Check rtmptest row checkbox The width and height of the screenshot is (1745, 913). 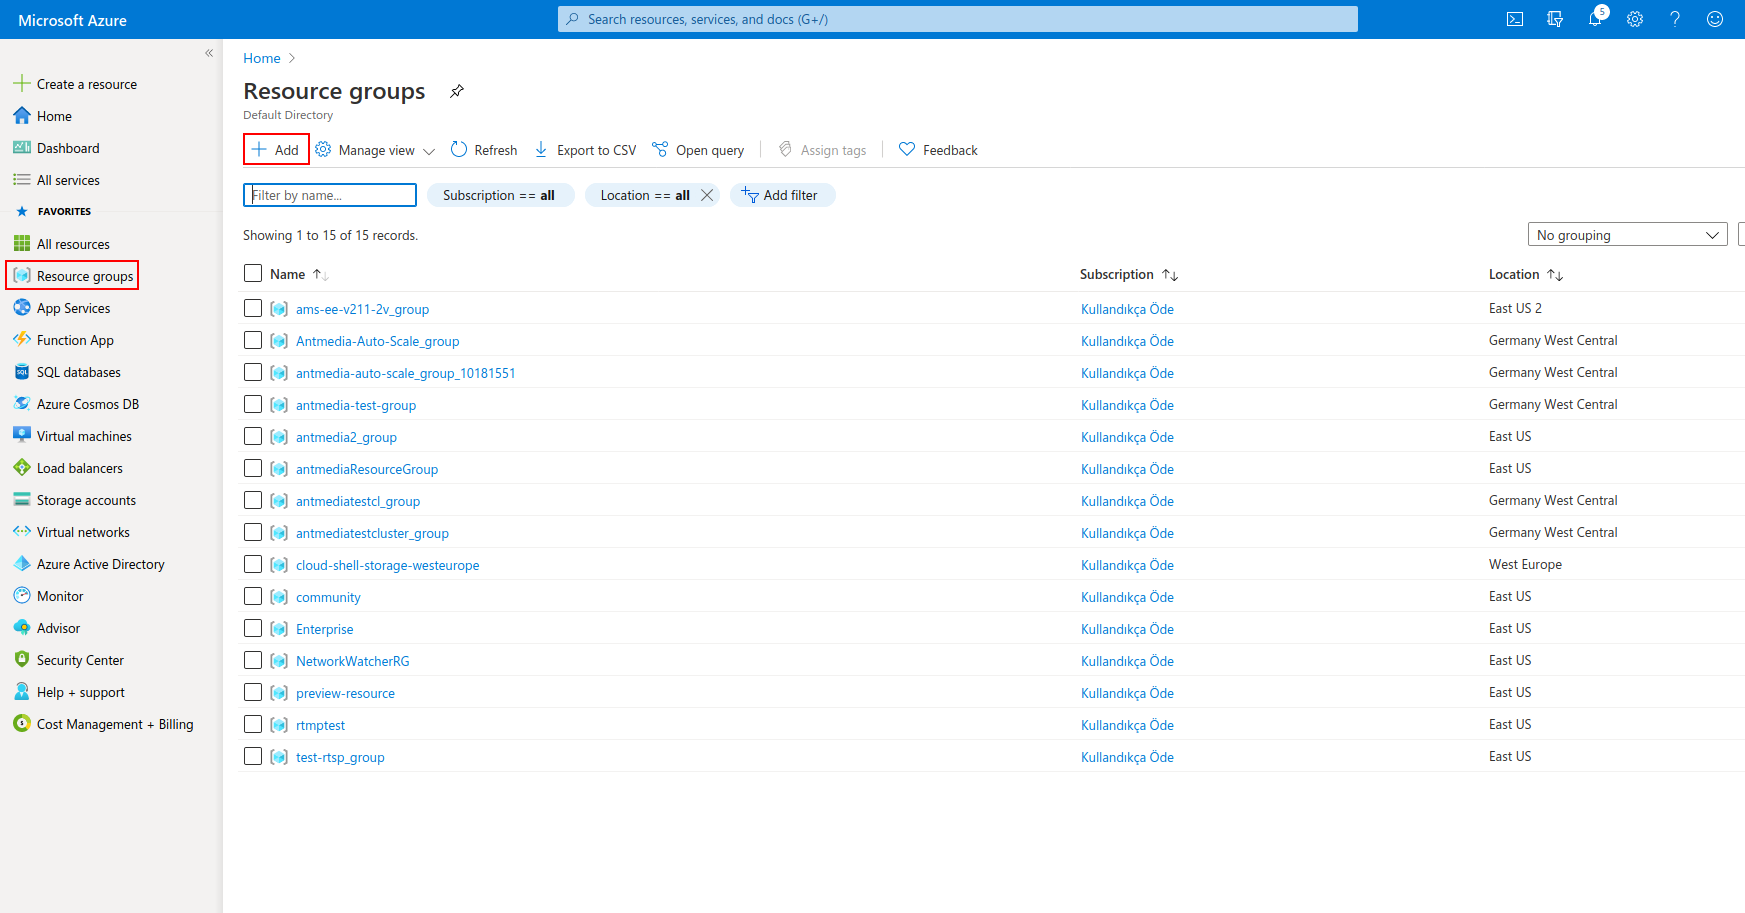(253, 724)
